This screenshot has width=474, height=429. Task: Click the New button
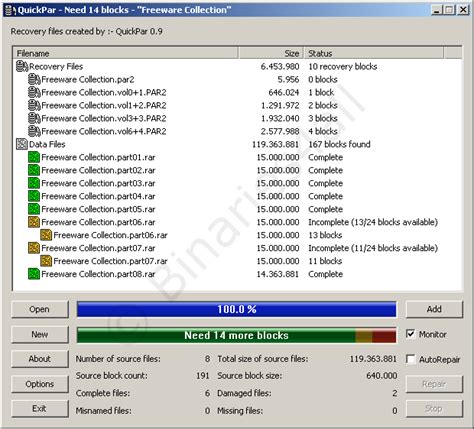[x=40, y=334]
